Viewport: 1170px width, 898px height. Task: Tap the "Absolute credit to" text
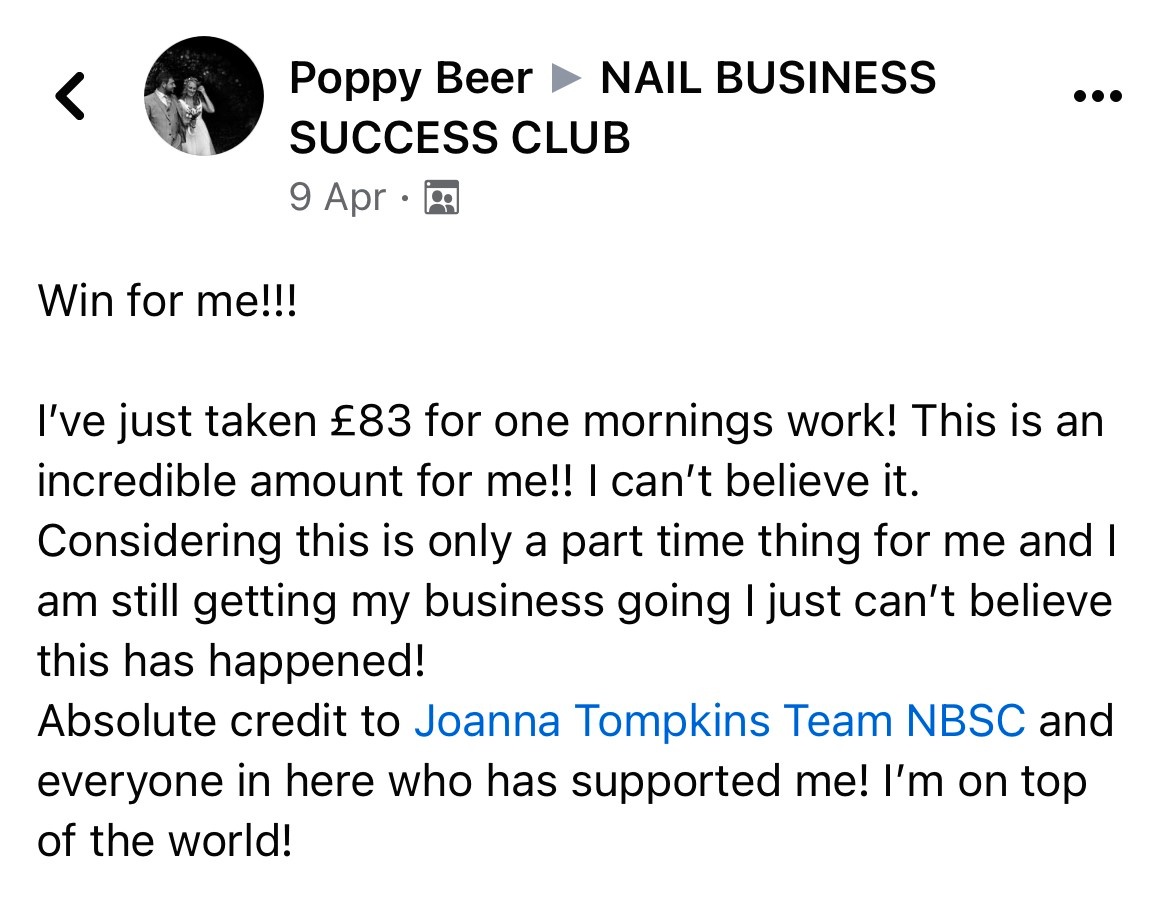tap(219, 721)
